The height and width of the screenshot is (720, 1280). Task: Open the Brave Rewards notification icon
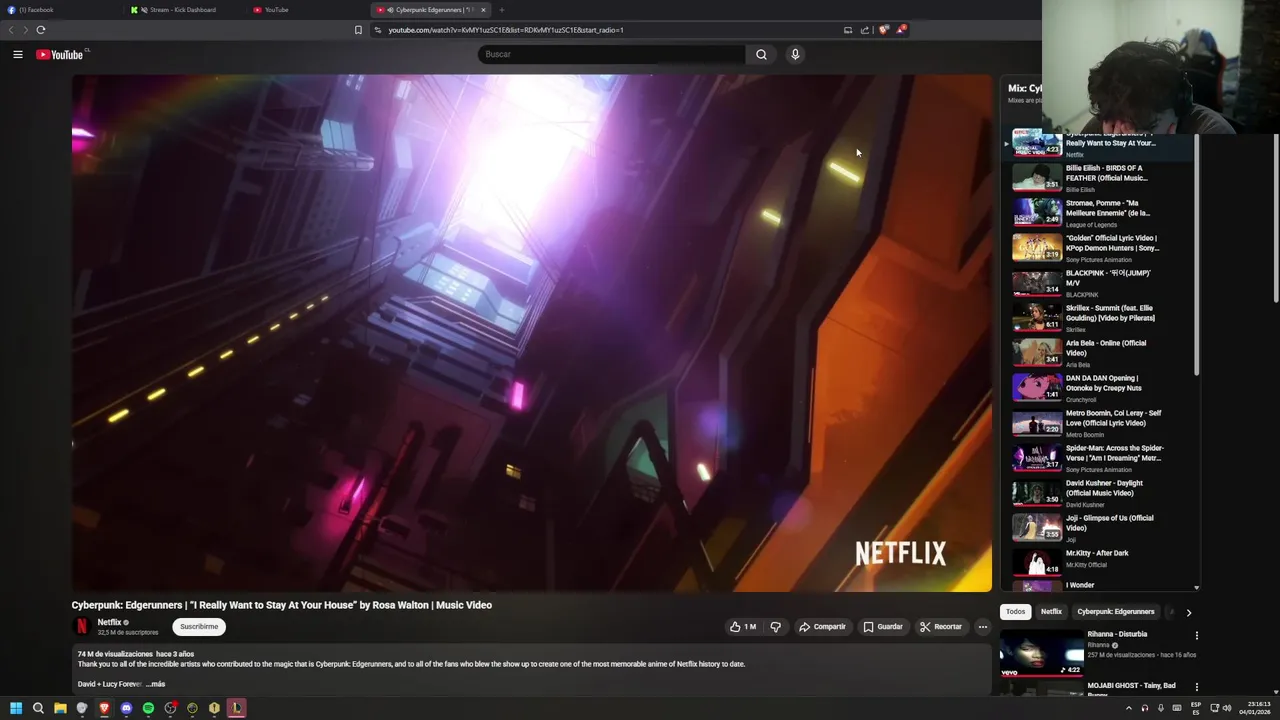(900, 30)
